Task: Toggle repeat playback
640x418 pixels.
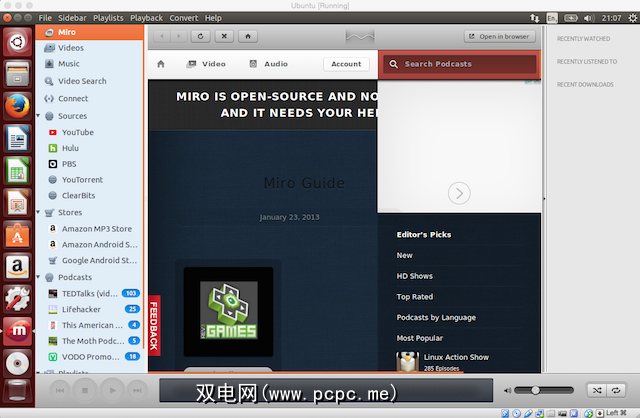Action: (x=616, y=391)
